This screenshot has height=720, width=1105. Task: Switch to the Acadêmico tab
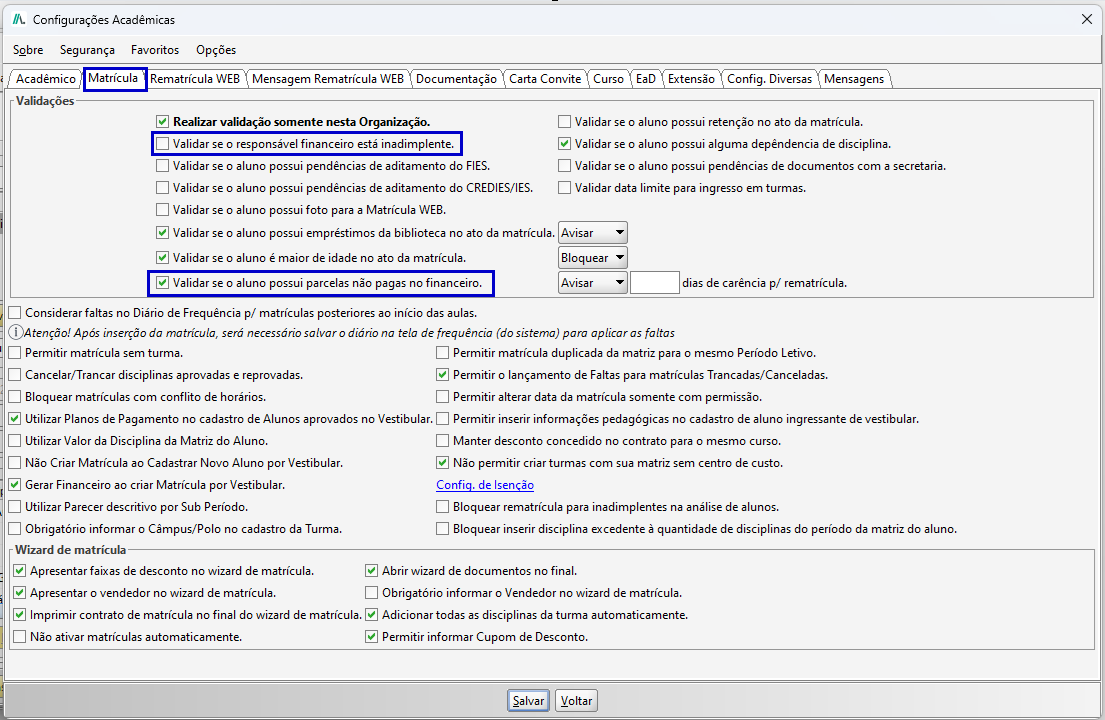46,79
